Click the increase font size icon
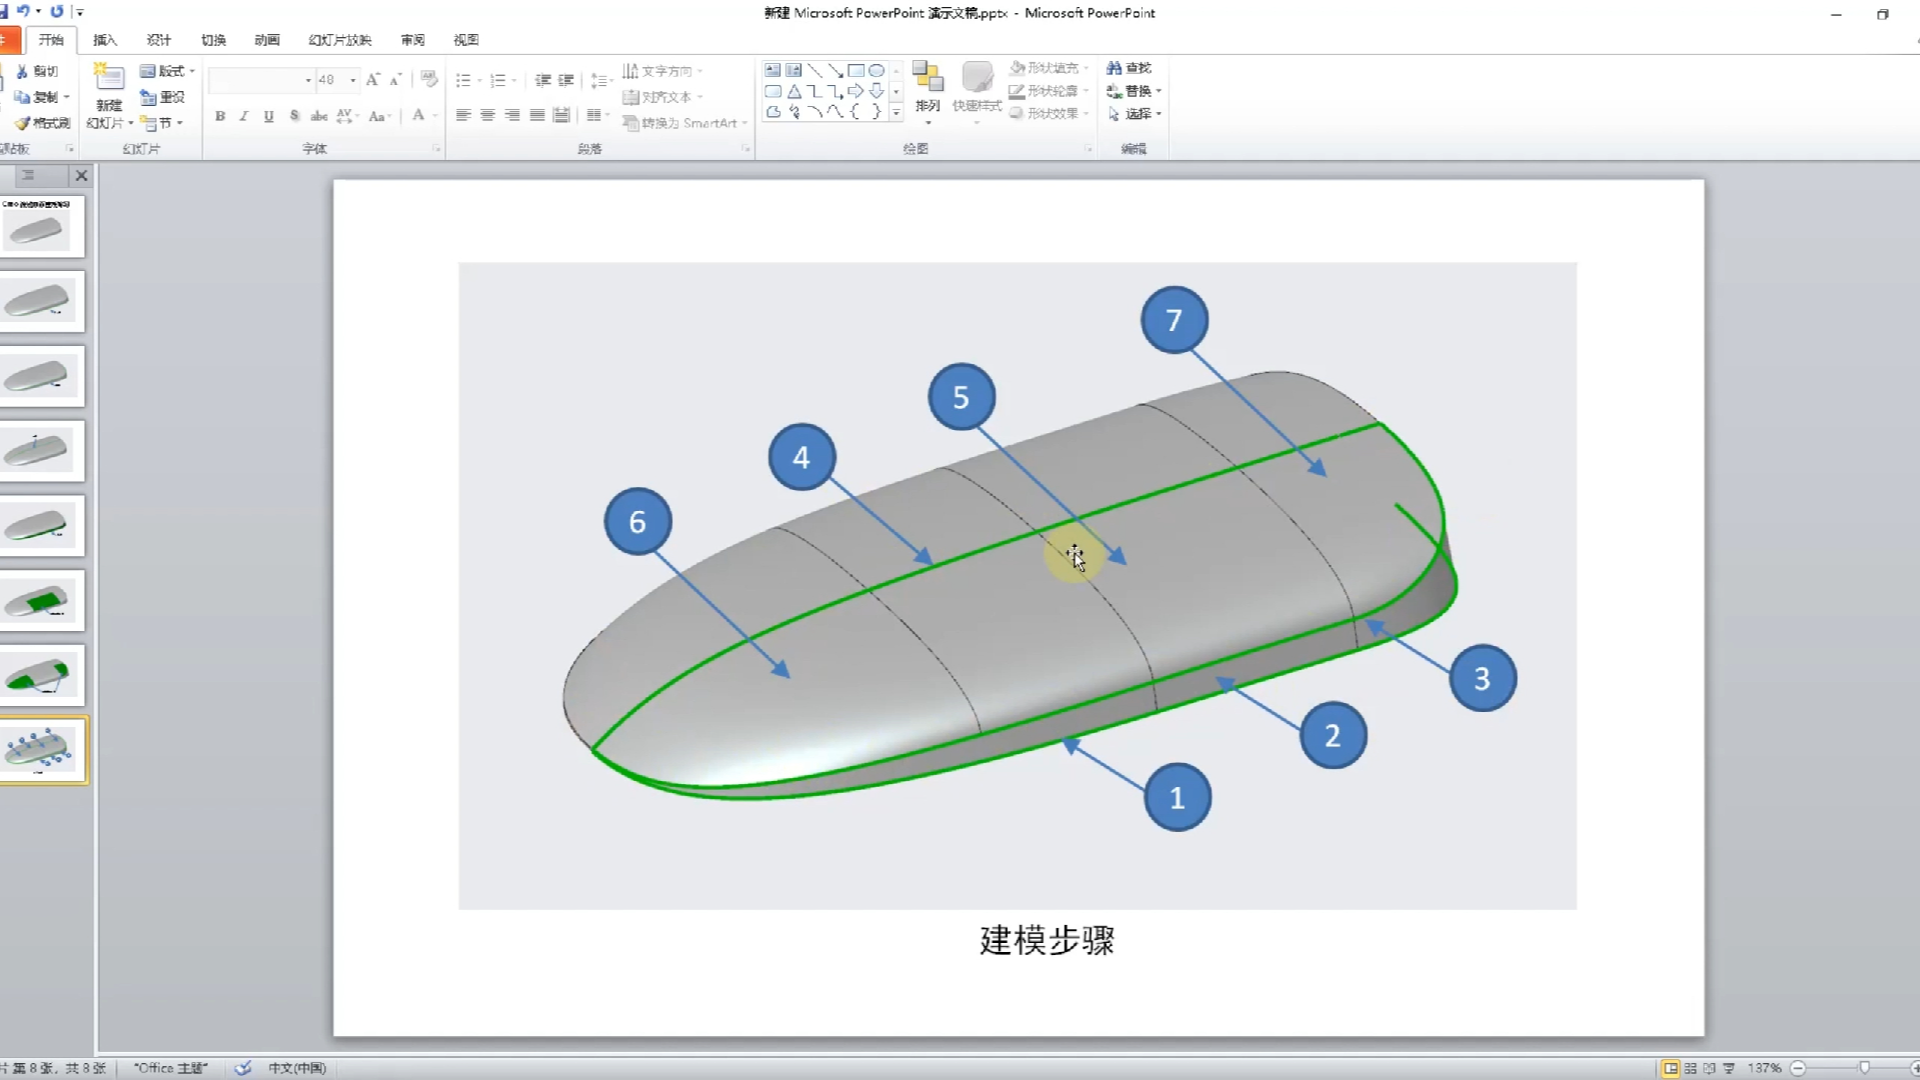The height and width of the screenshot is (1080, 1920). [x=372, y=80]
